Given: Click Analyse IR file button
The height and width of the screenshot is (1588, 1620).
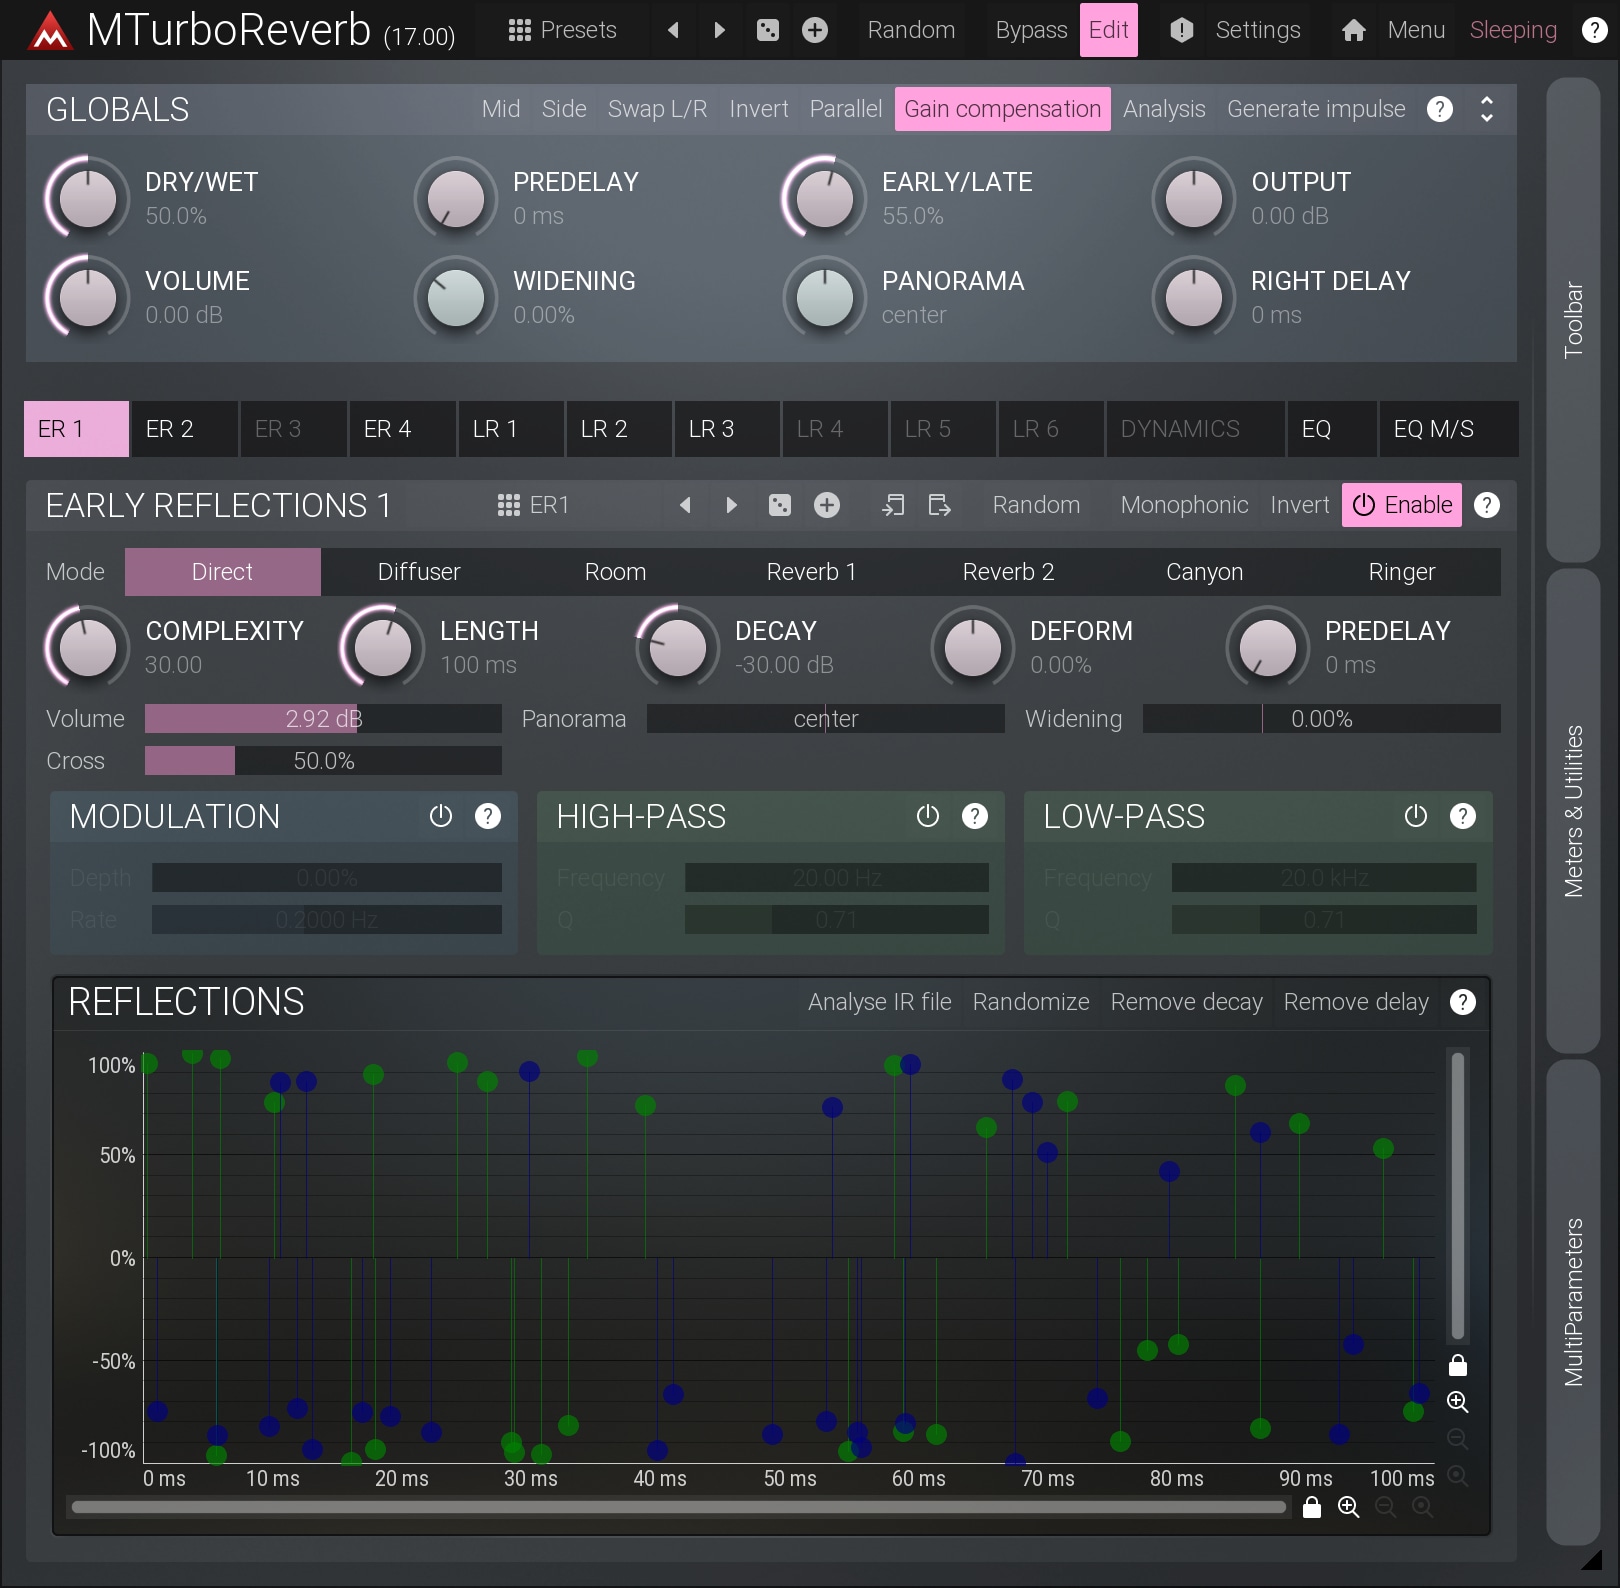Looking at the screenshot, I should tap(879, 1002).
